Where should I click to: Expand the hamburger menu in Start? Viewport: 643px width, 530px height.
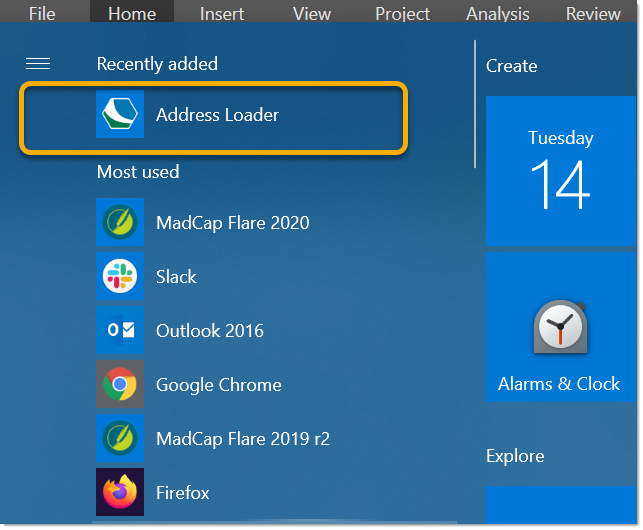click(38, 64)
